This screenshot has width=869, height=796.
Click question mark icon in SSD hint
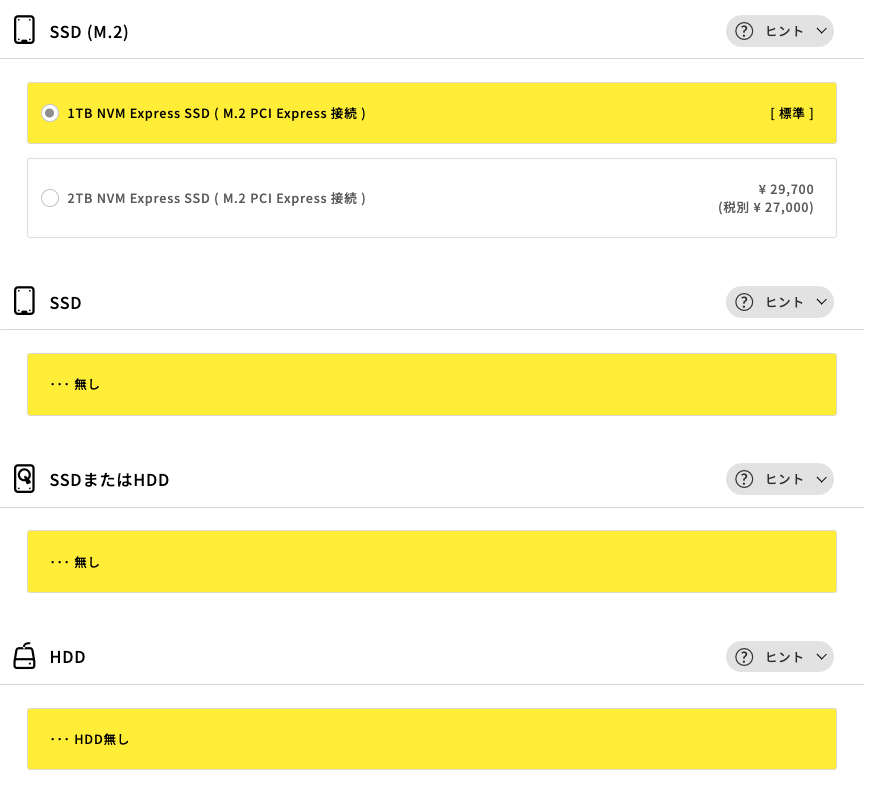click(744, 302)
